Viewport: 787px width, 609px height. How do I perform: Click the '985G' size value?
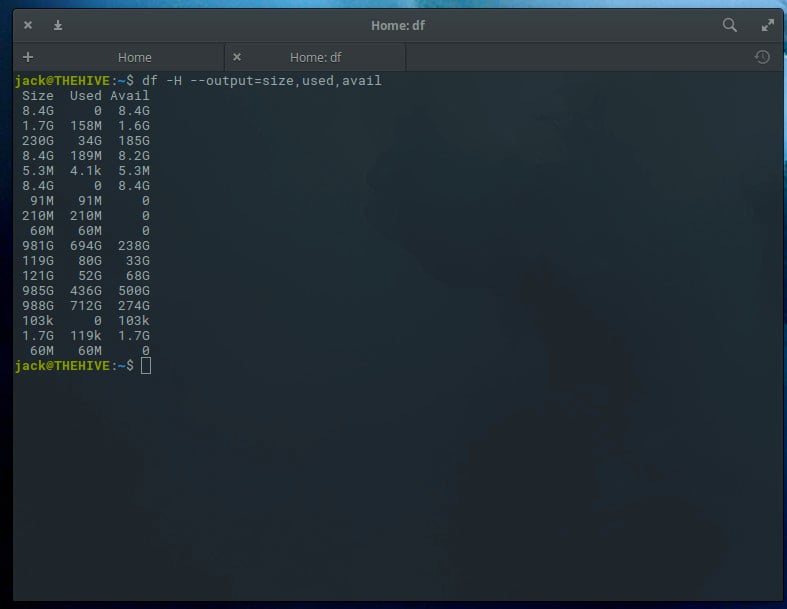point(38,291)
